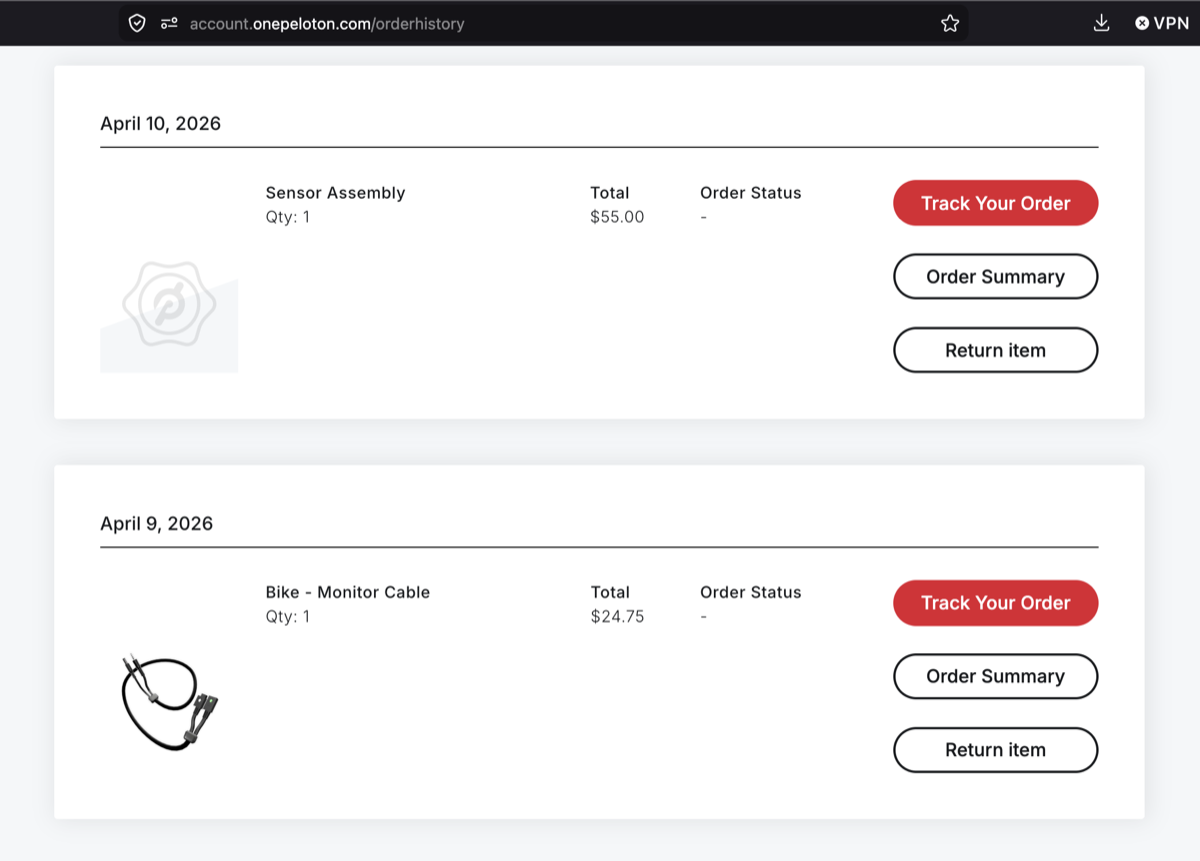Bookmark this page with the star icon
This screenshot has width=1200, height=861.
point(950,23)
